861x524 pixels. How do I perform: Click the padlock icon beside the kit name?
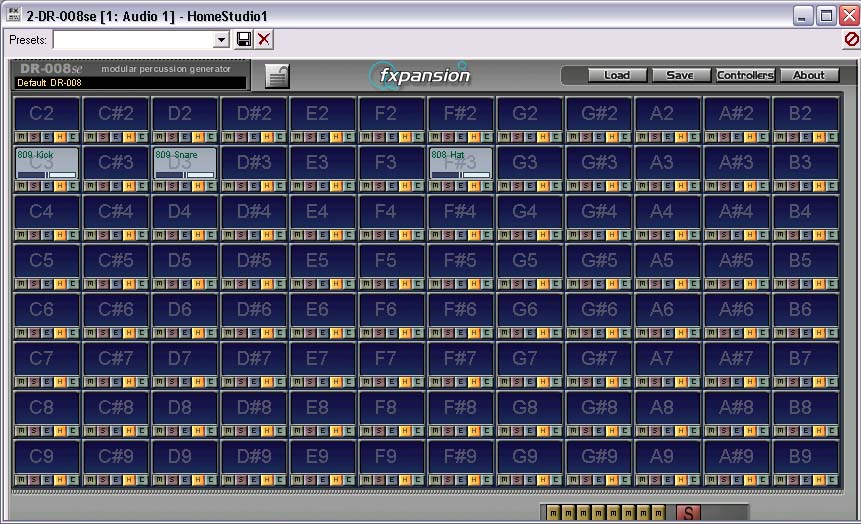277,76
